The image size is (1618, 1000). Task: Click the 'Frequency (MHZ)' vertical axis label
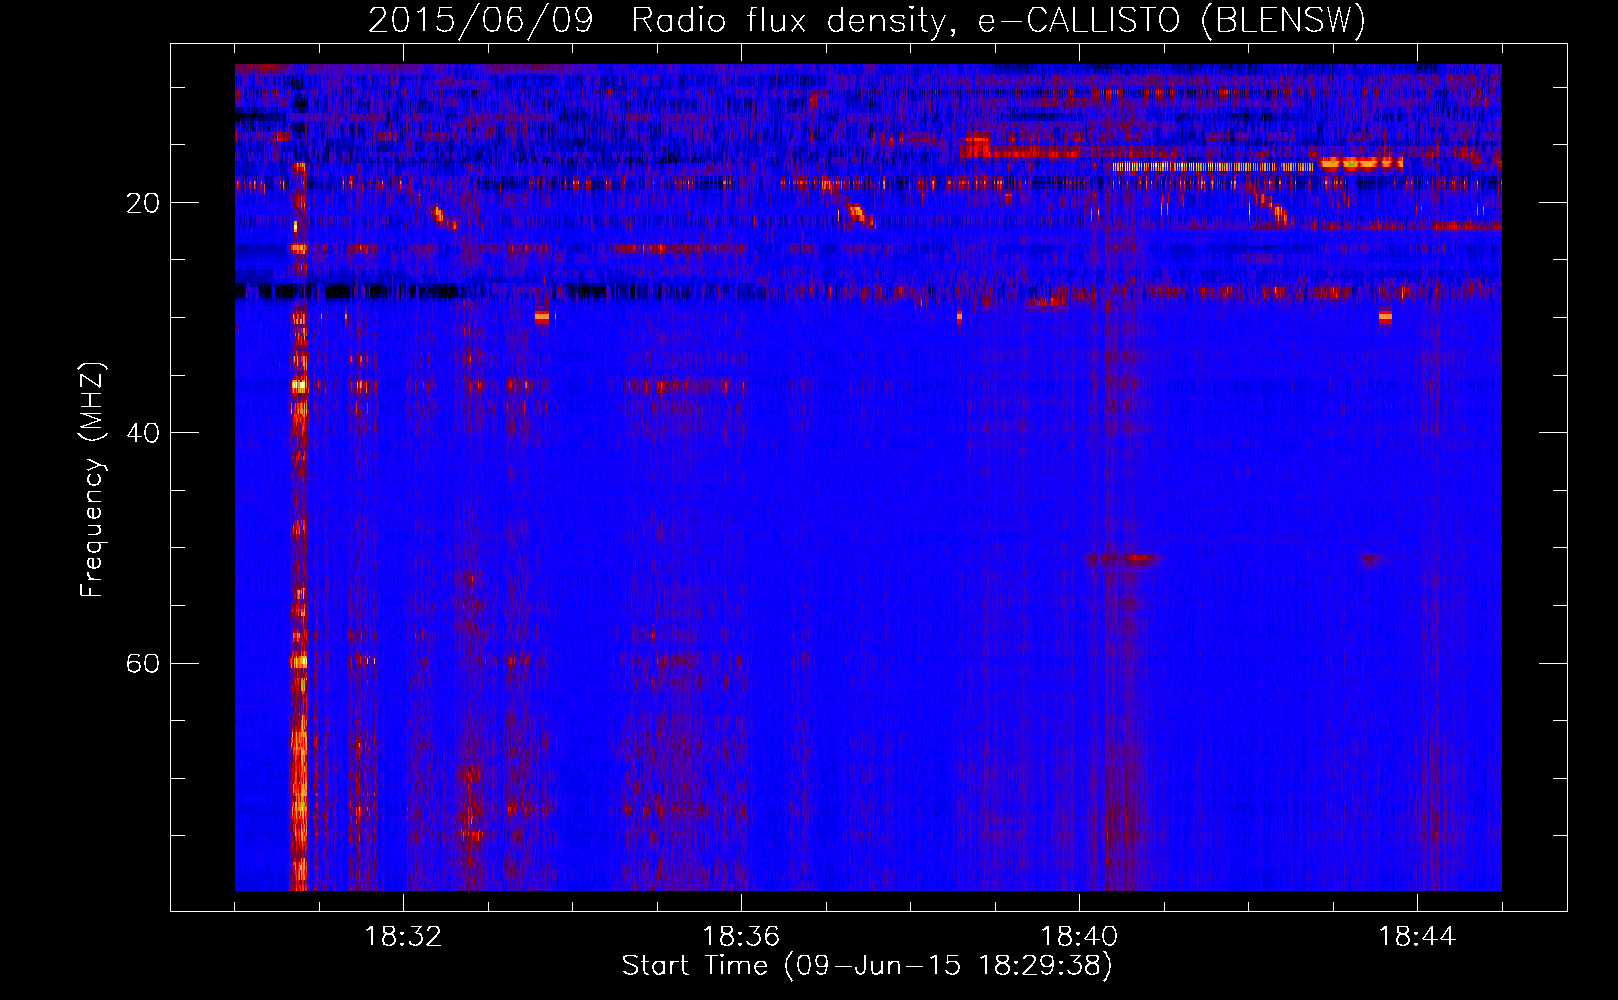(x=92, y=480)
